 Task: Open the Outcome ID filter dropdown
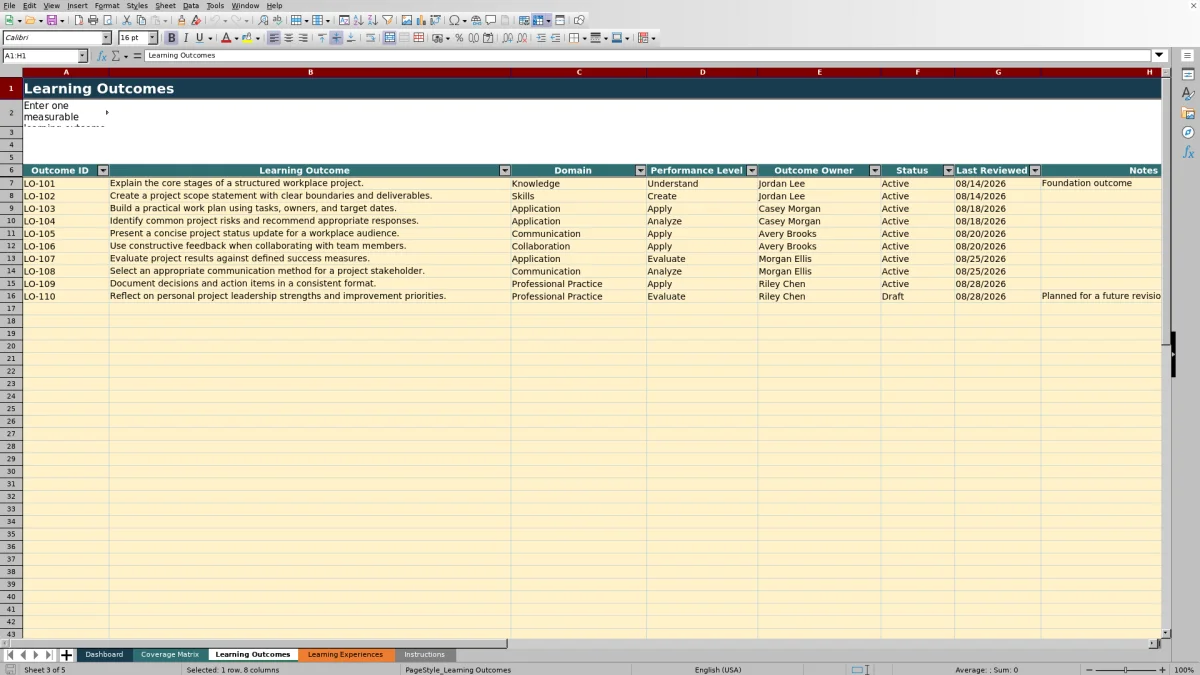102,171
